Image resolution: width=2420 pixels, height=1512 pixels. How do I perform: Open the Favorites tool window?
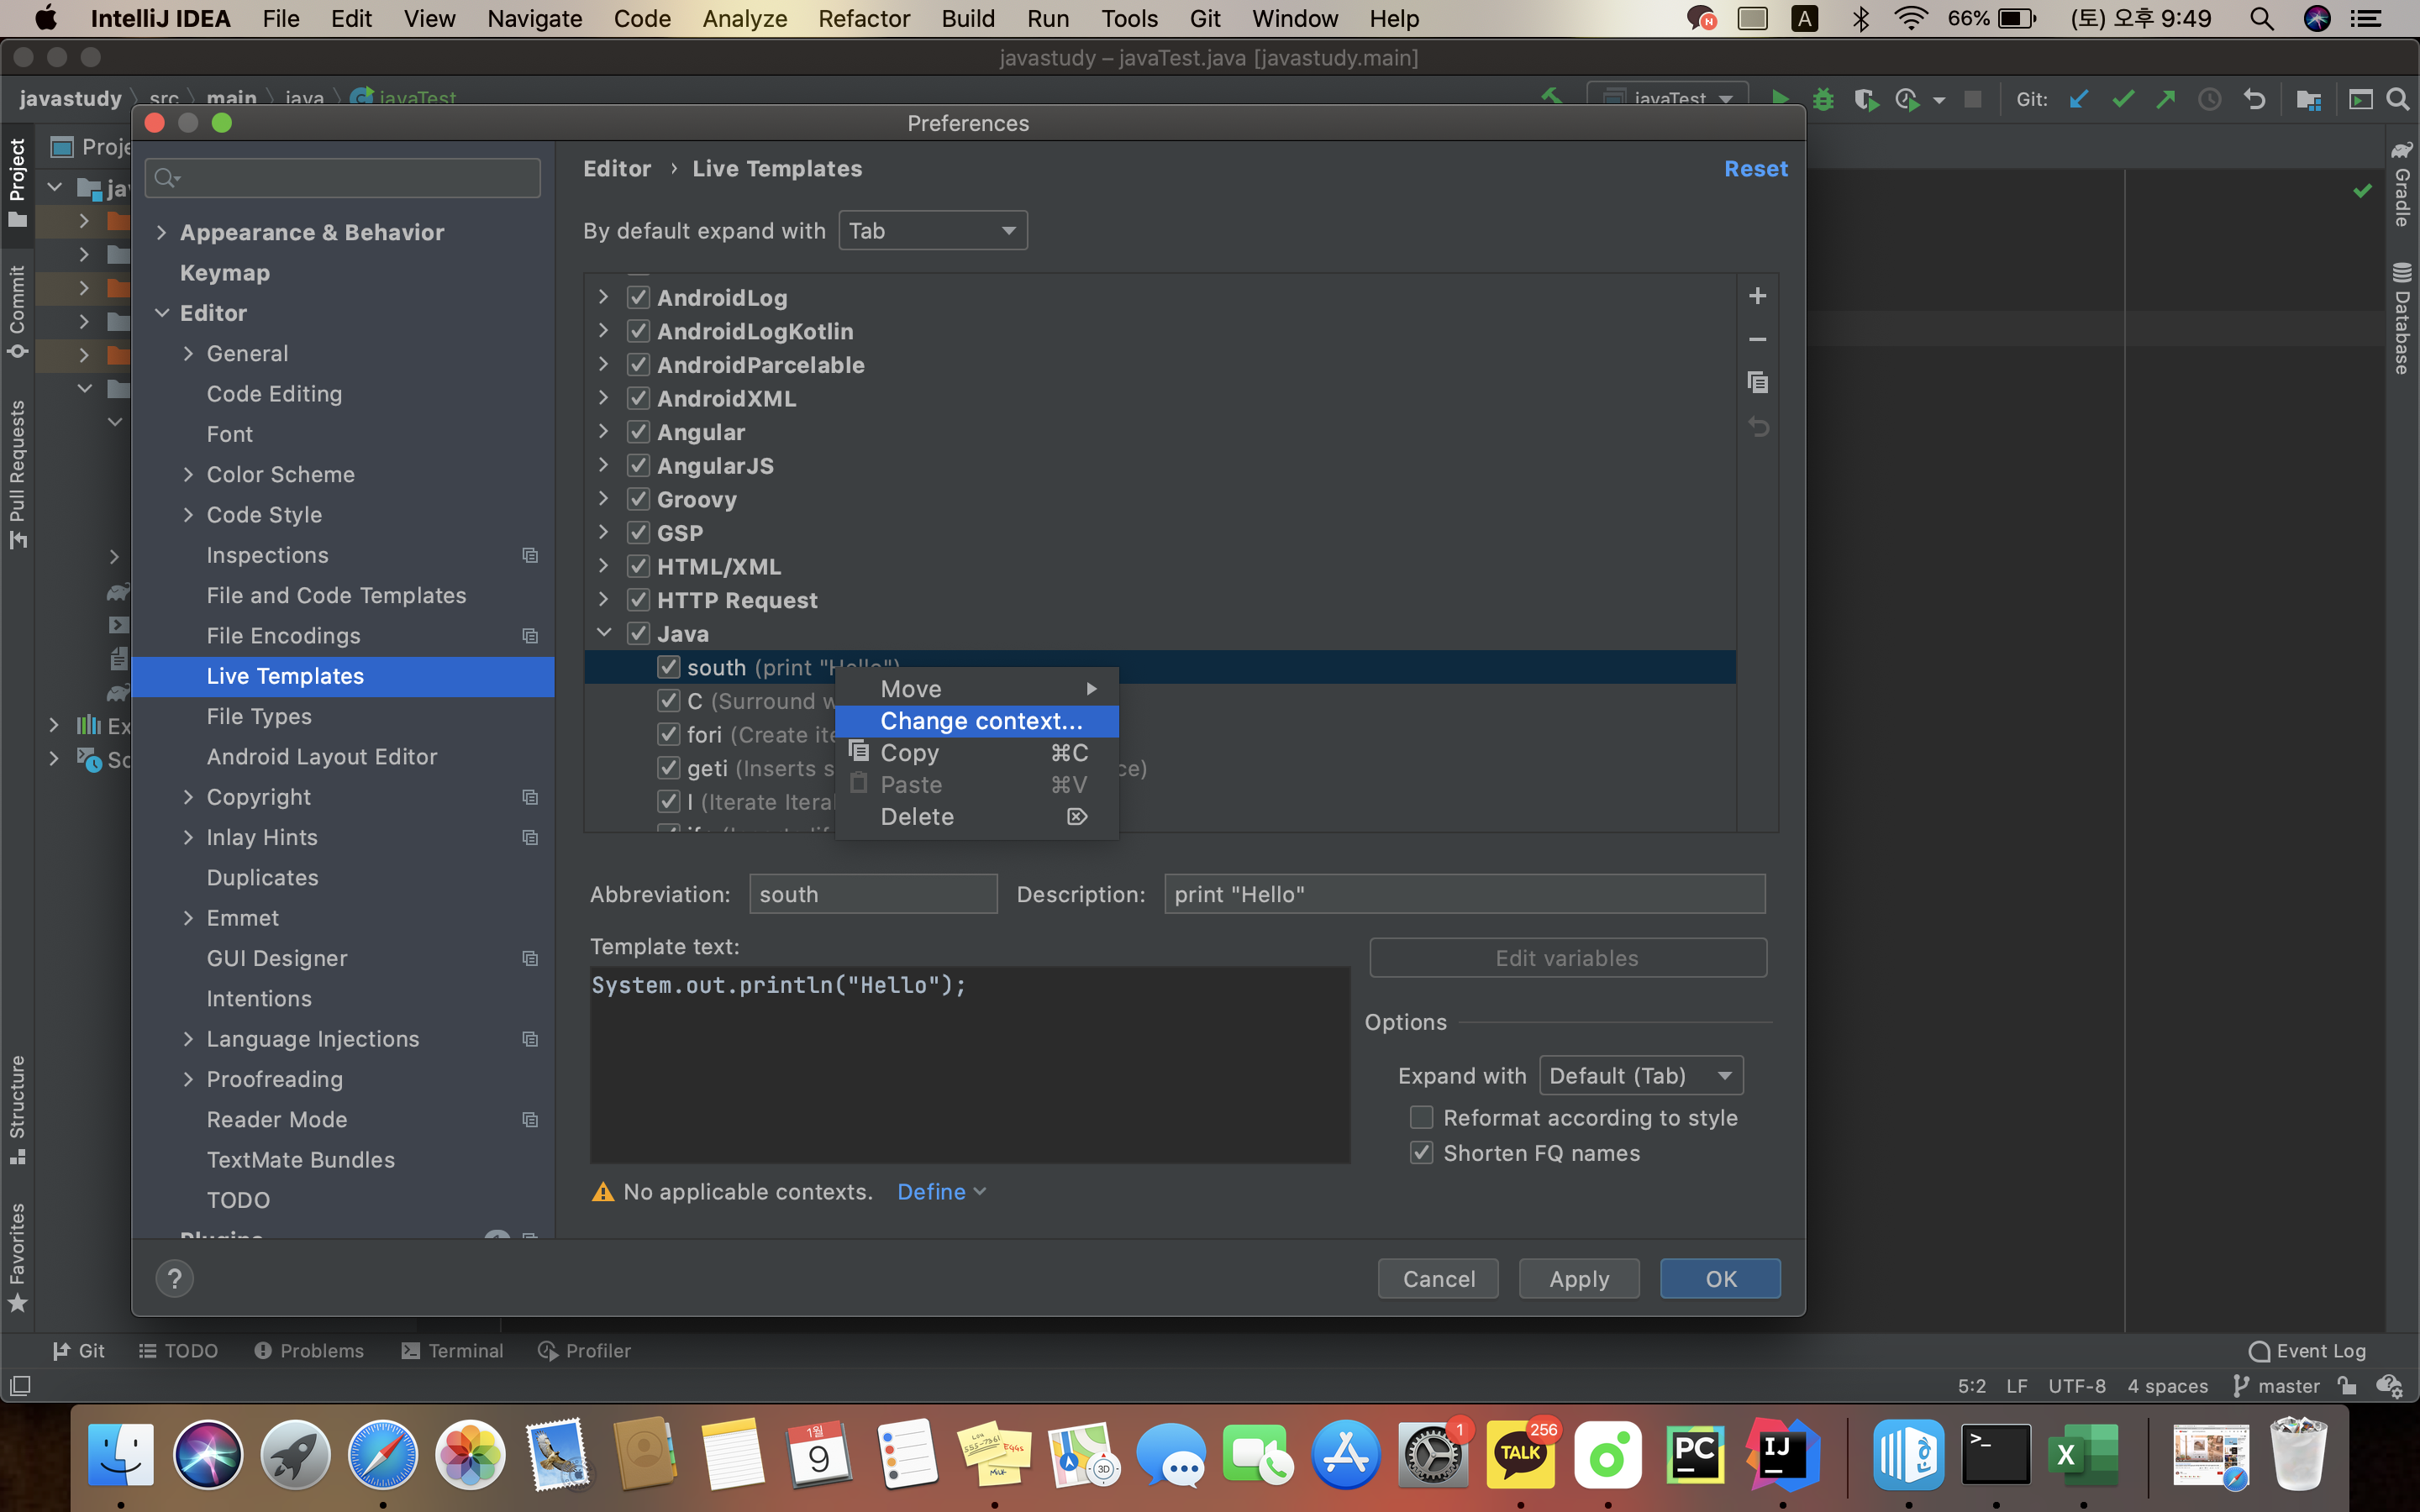click(17, 1257)
